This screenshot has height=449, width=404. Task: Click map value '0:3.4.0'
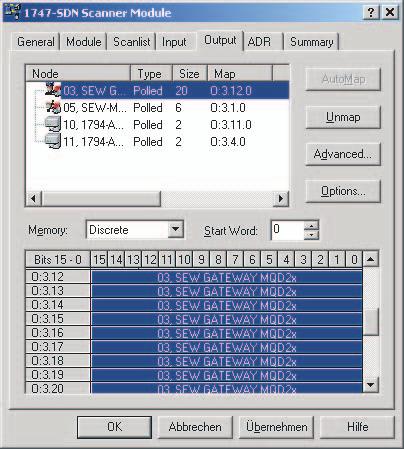(x=228, y=142)
